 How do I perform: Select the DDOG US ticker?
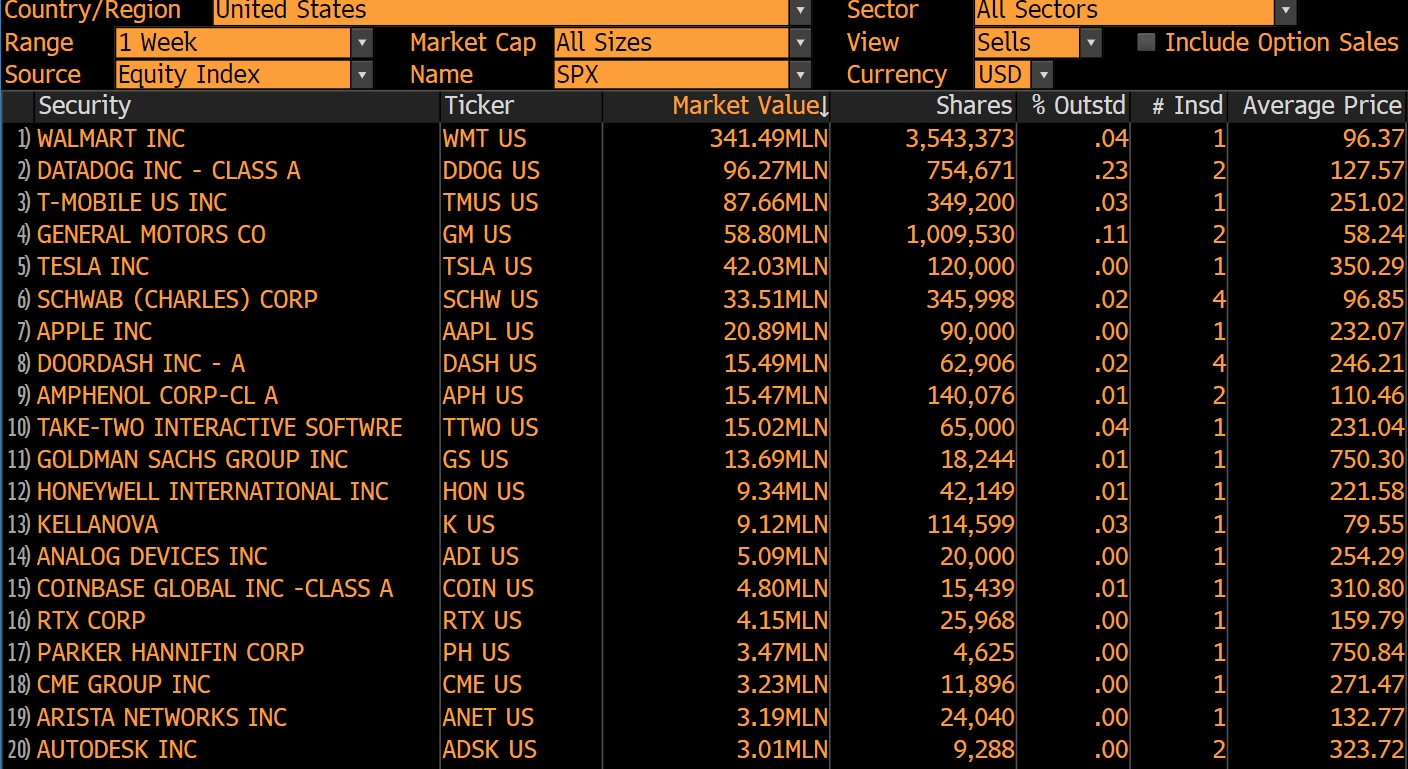pyautogui.click(x=491, y=171)
